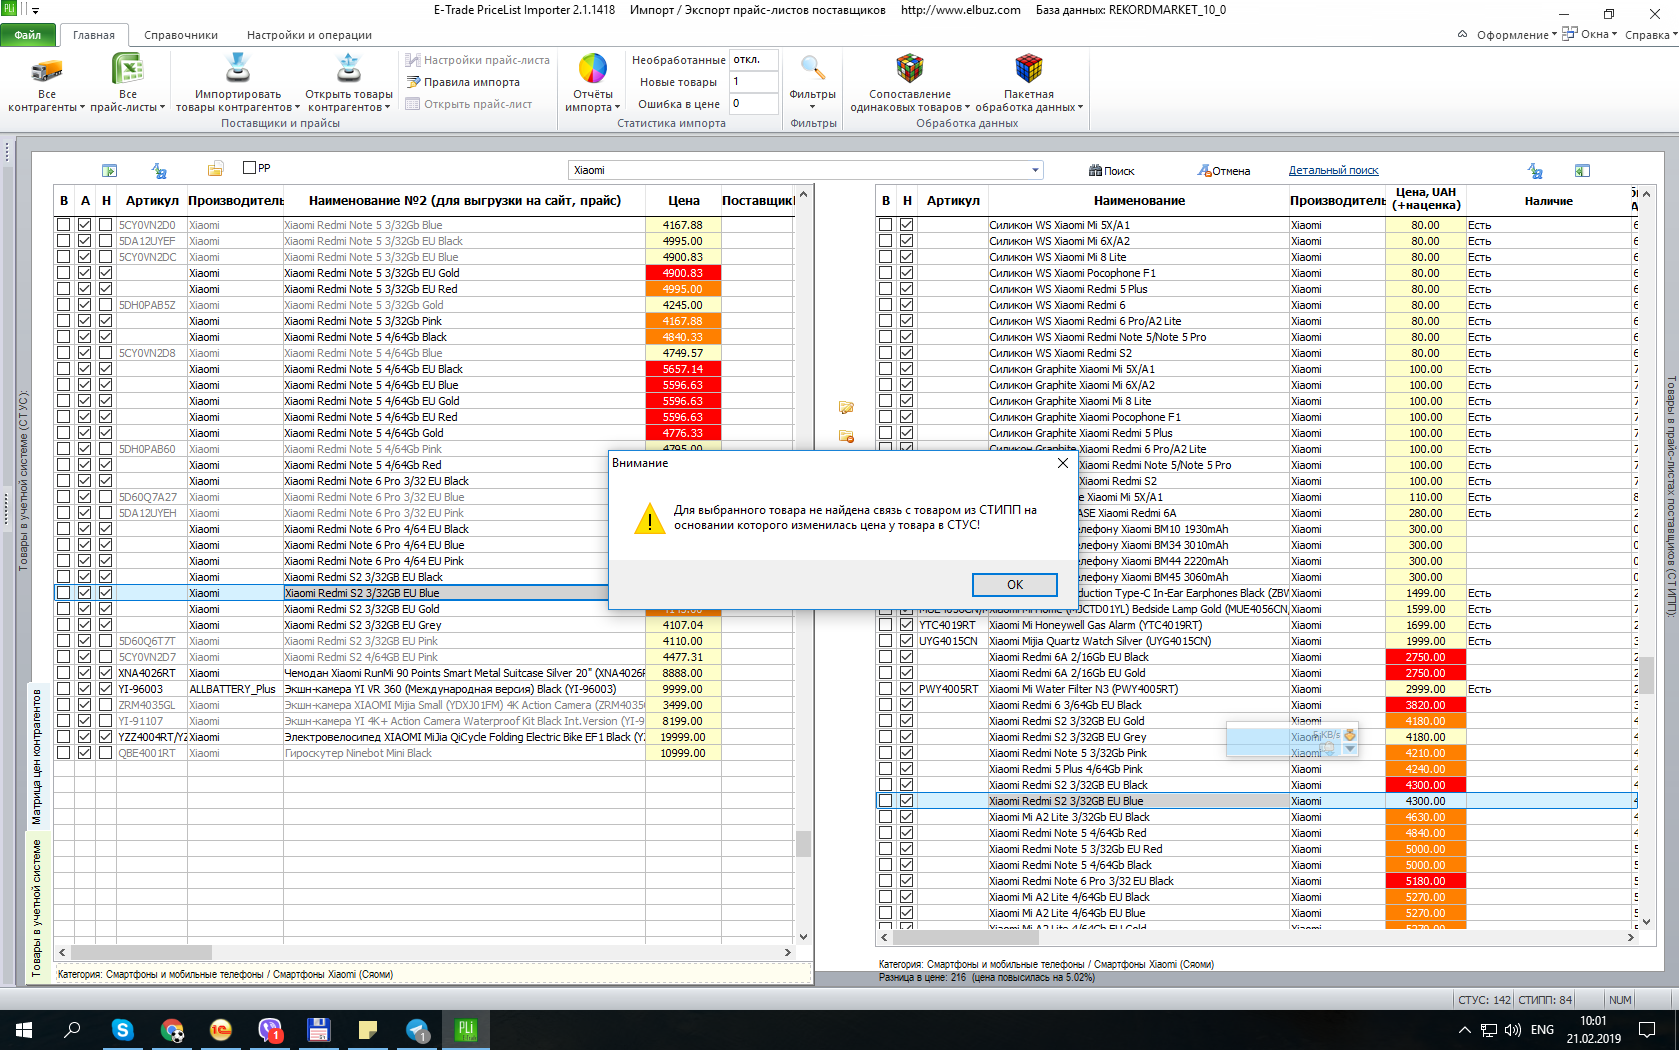Image resolution: width=1679 pixels, height=1050 pixels.
Task: Click the left grid horizontal scrollbar thumb
Action: 140,952
